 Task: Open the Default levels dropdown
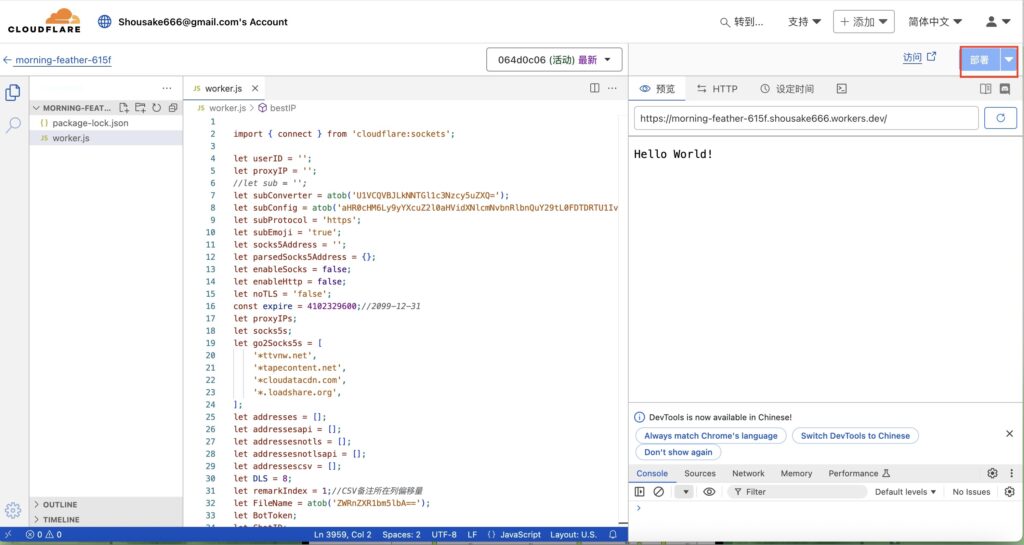point(905,491)
